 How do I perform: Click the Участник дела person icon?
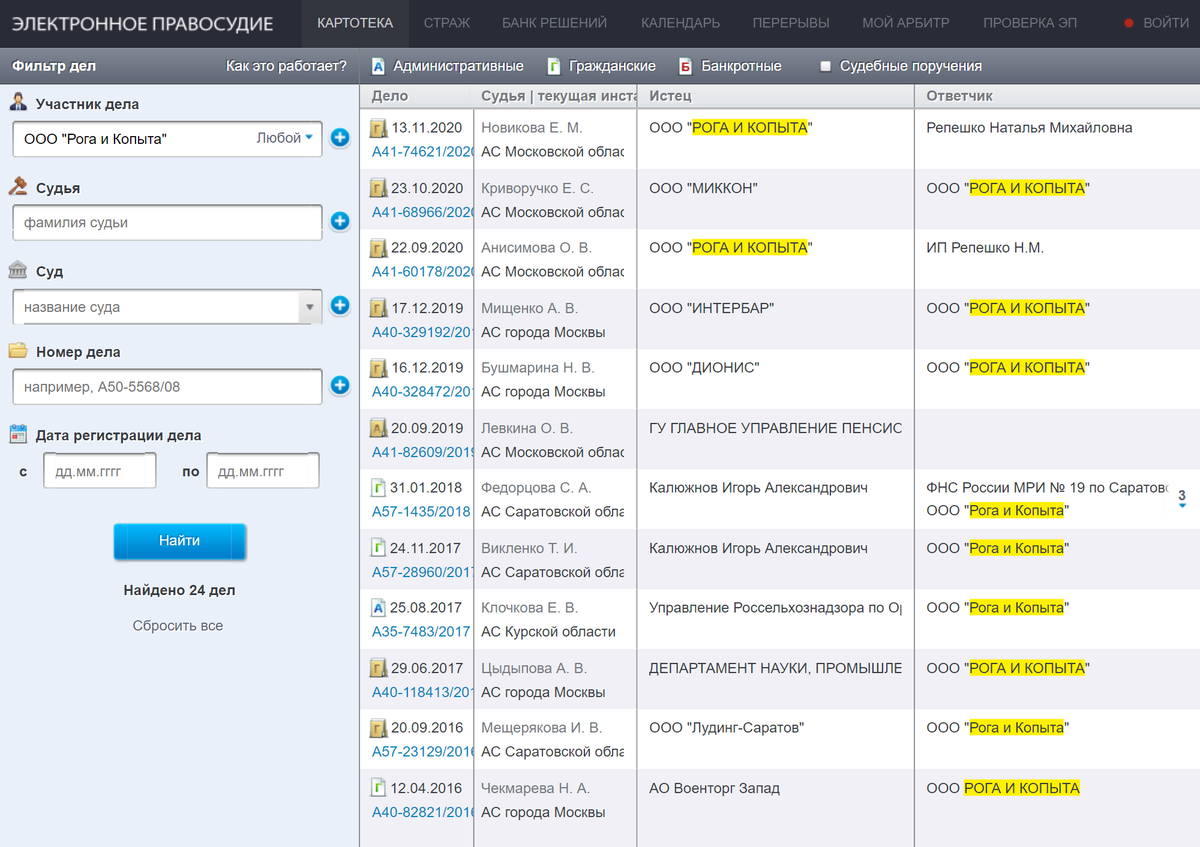click(18, 102)
